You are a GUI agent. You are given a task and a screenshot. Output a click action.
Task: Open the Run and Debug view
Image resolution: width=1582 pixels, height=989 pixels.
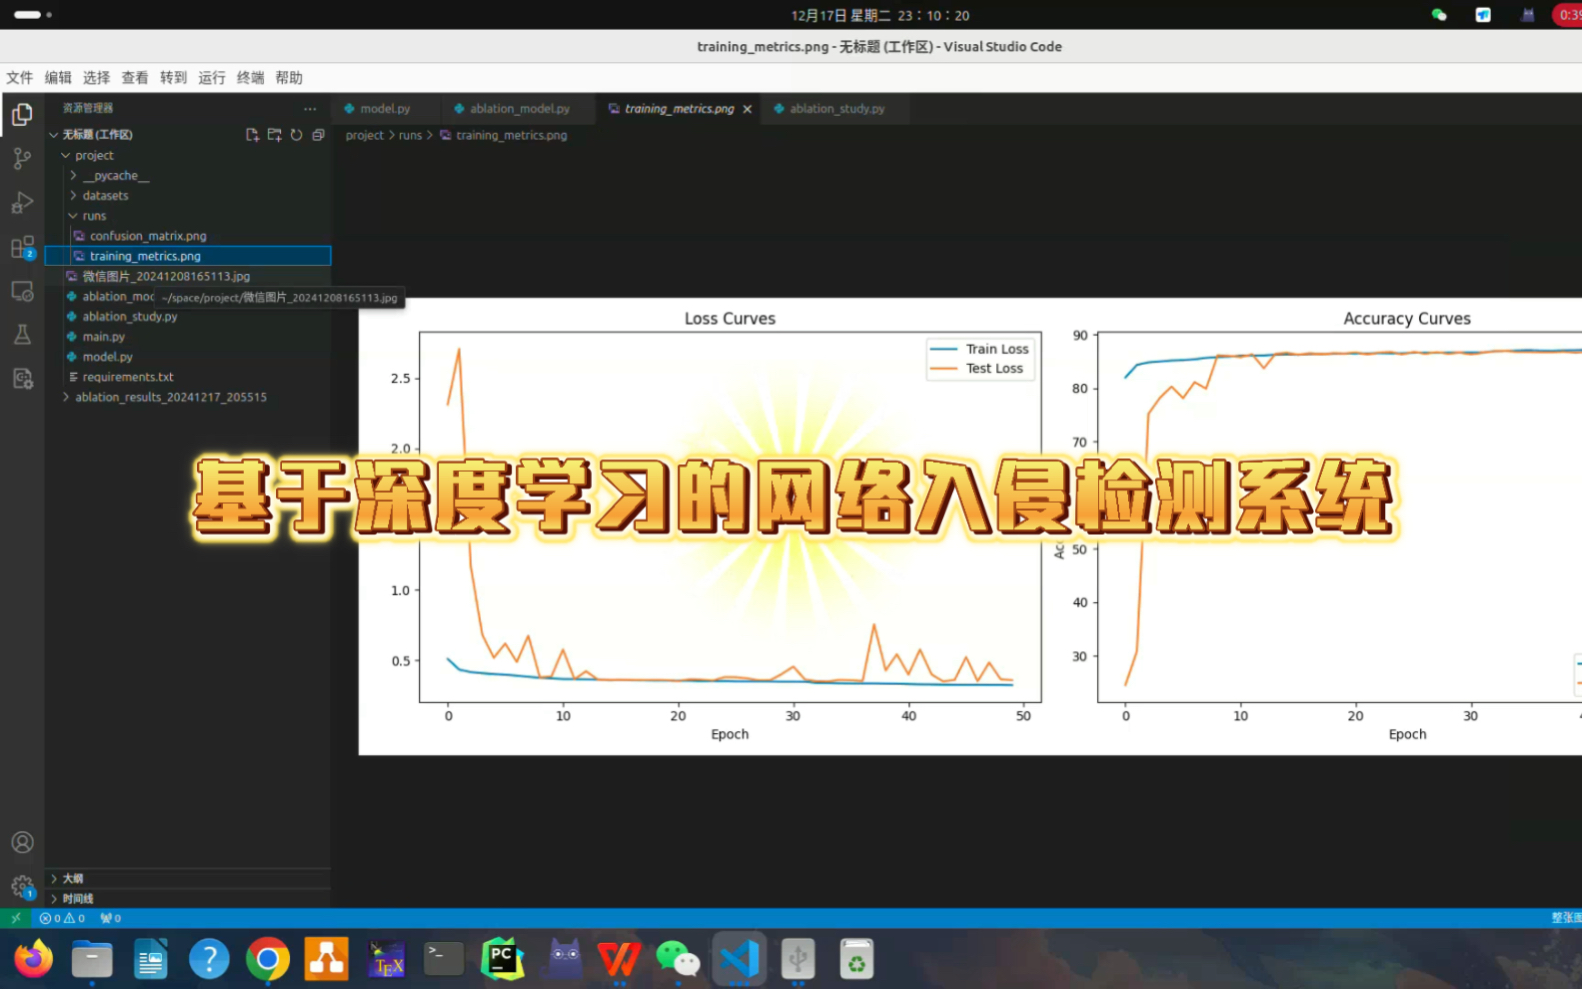coord(22,202)
